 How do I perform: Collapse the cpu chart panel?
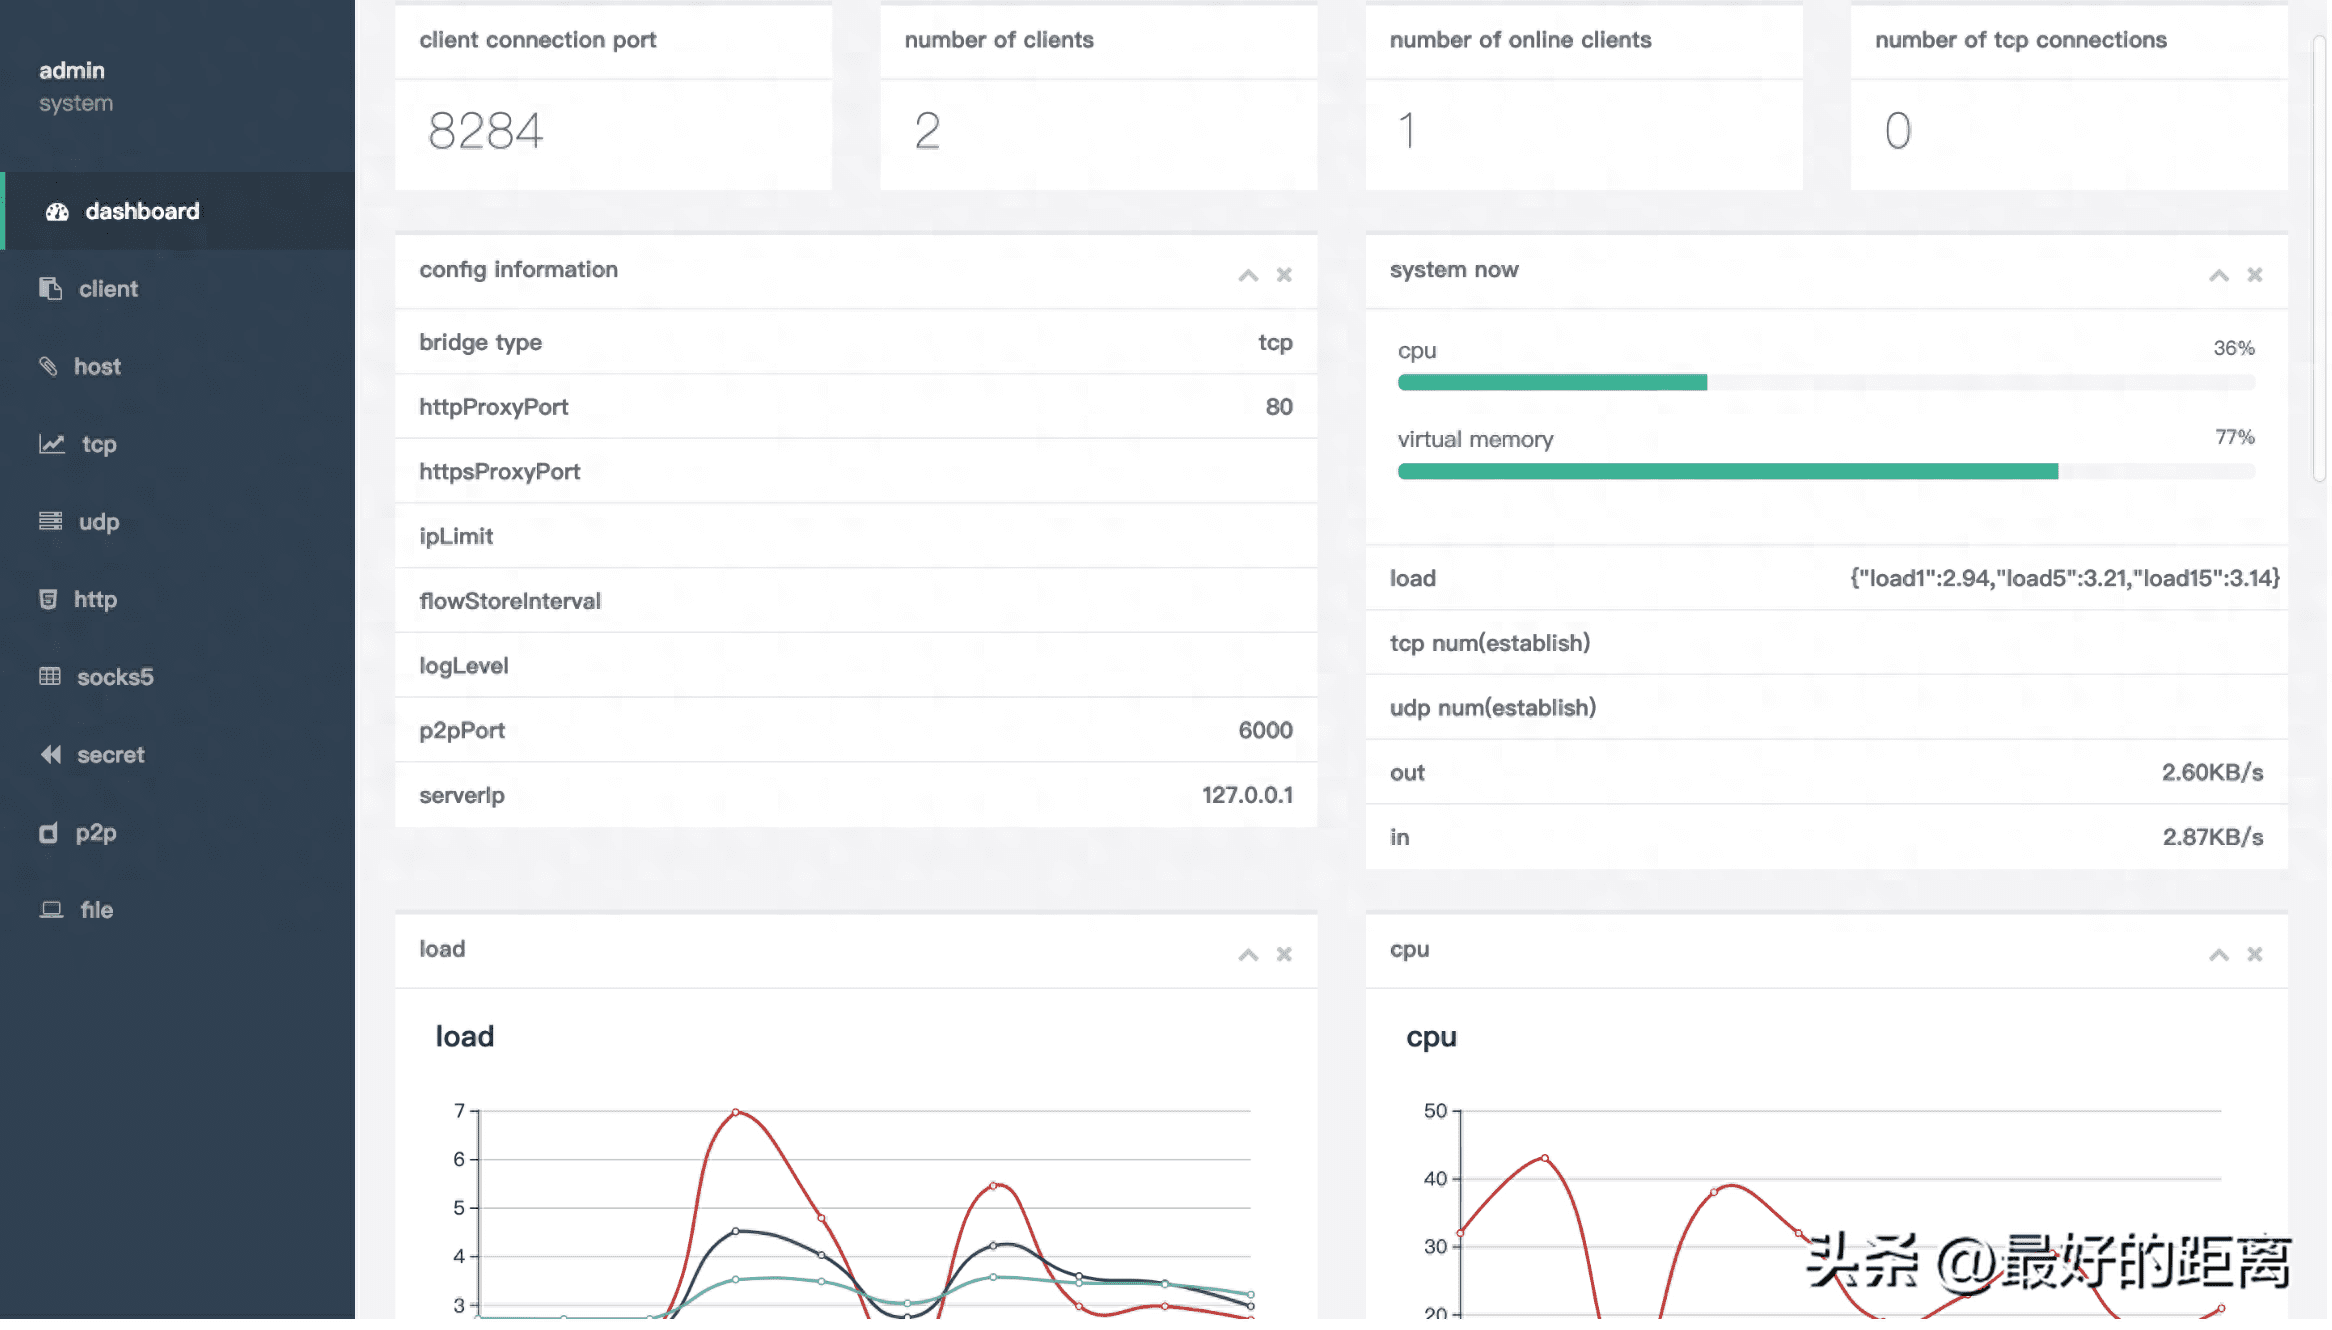pyautogui.click(x=2218, y=955)
